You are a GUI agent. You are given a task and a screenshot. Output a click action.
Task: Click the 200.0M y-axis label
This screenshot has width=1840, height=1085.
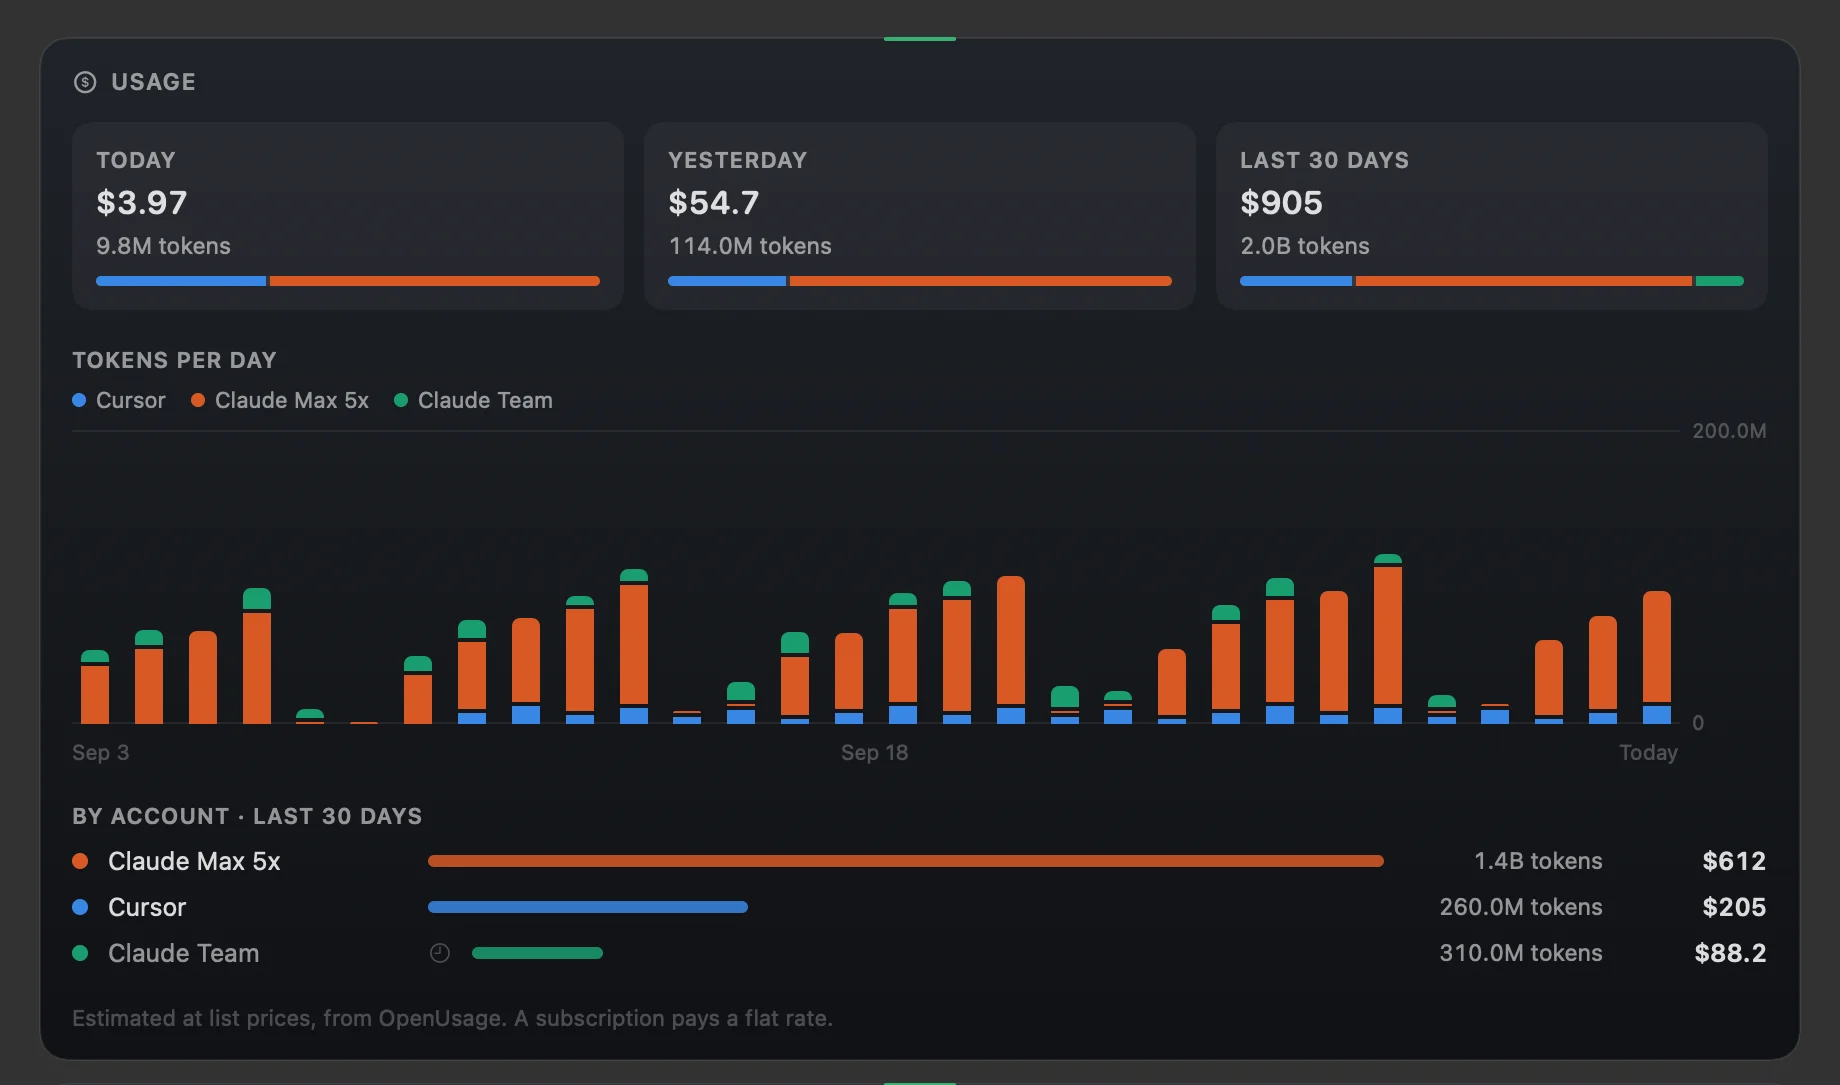[1729, 431]
